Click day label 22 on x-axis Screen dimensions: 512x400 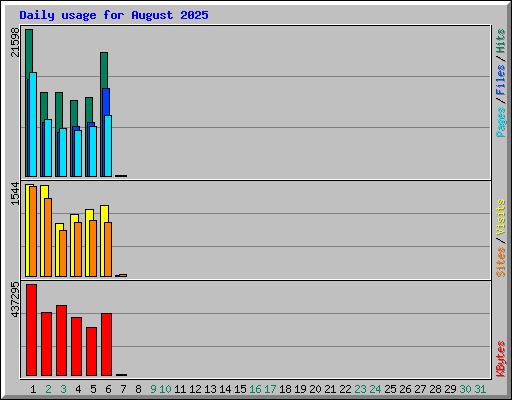pyautogui.click(x=345, y=389)
